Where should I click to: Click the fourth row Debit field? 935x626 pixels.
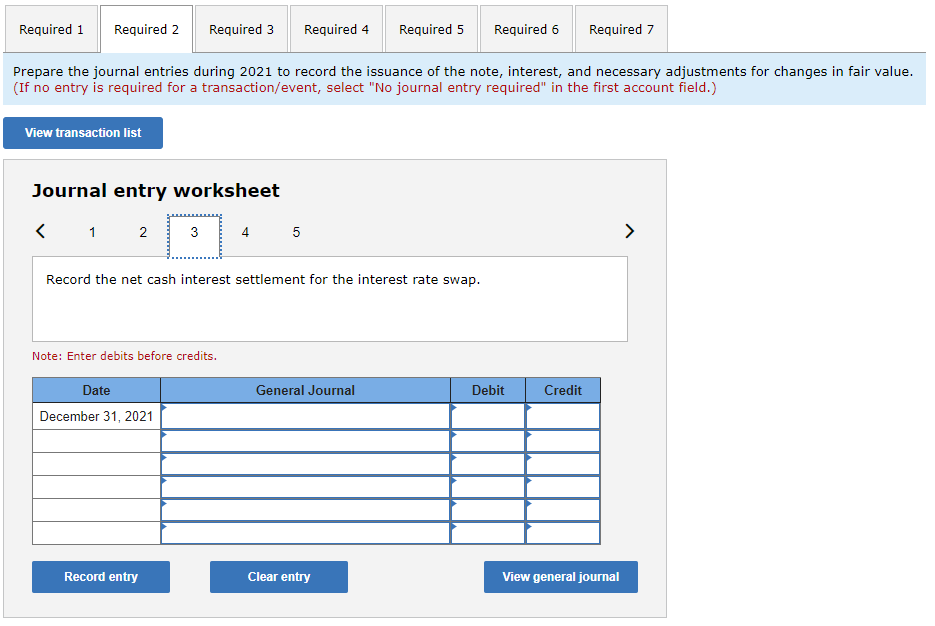click(488, 487)
